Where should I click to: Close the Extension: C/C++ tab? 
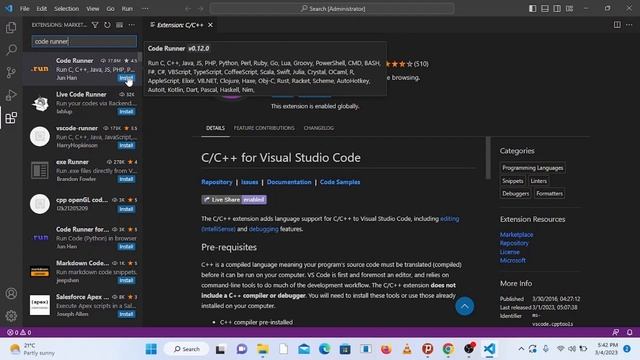(210, 25)
